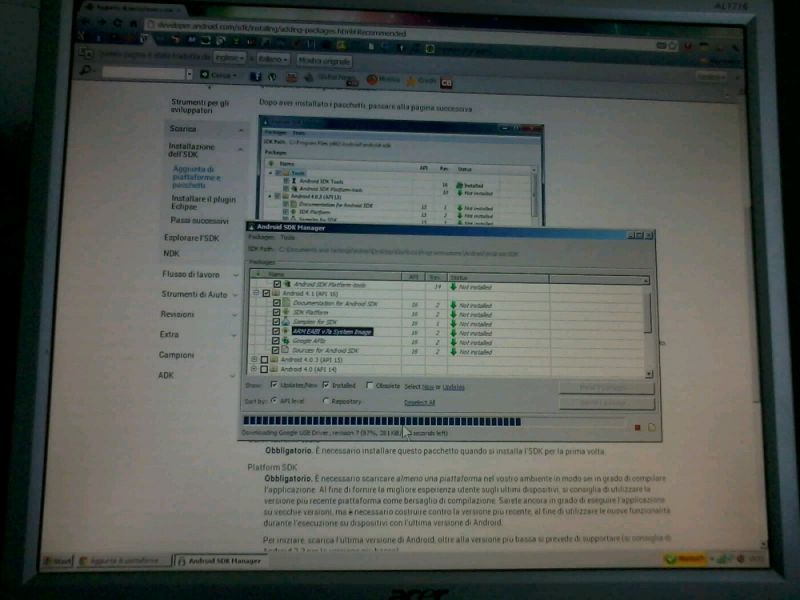This screenshot has height=600, width=800.
Task: Open the Esplorare l'SDK sidebar link
Action: coord(191,238)
